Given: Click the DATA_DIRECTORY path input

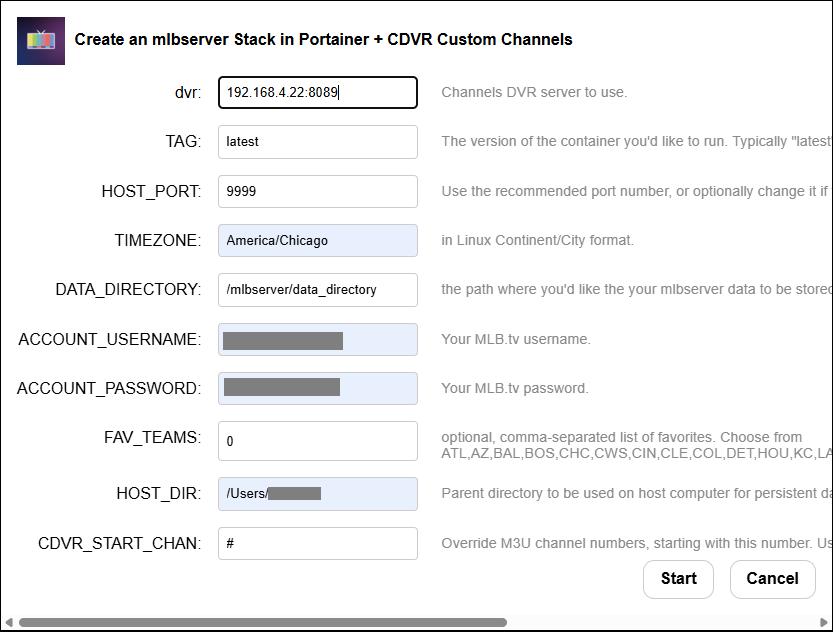Looking at the screenshot, I should 317,289.
